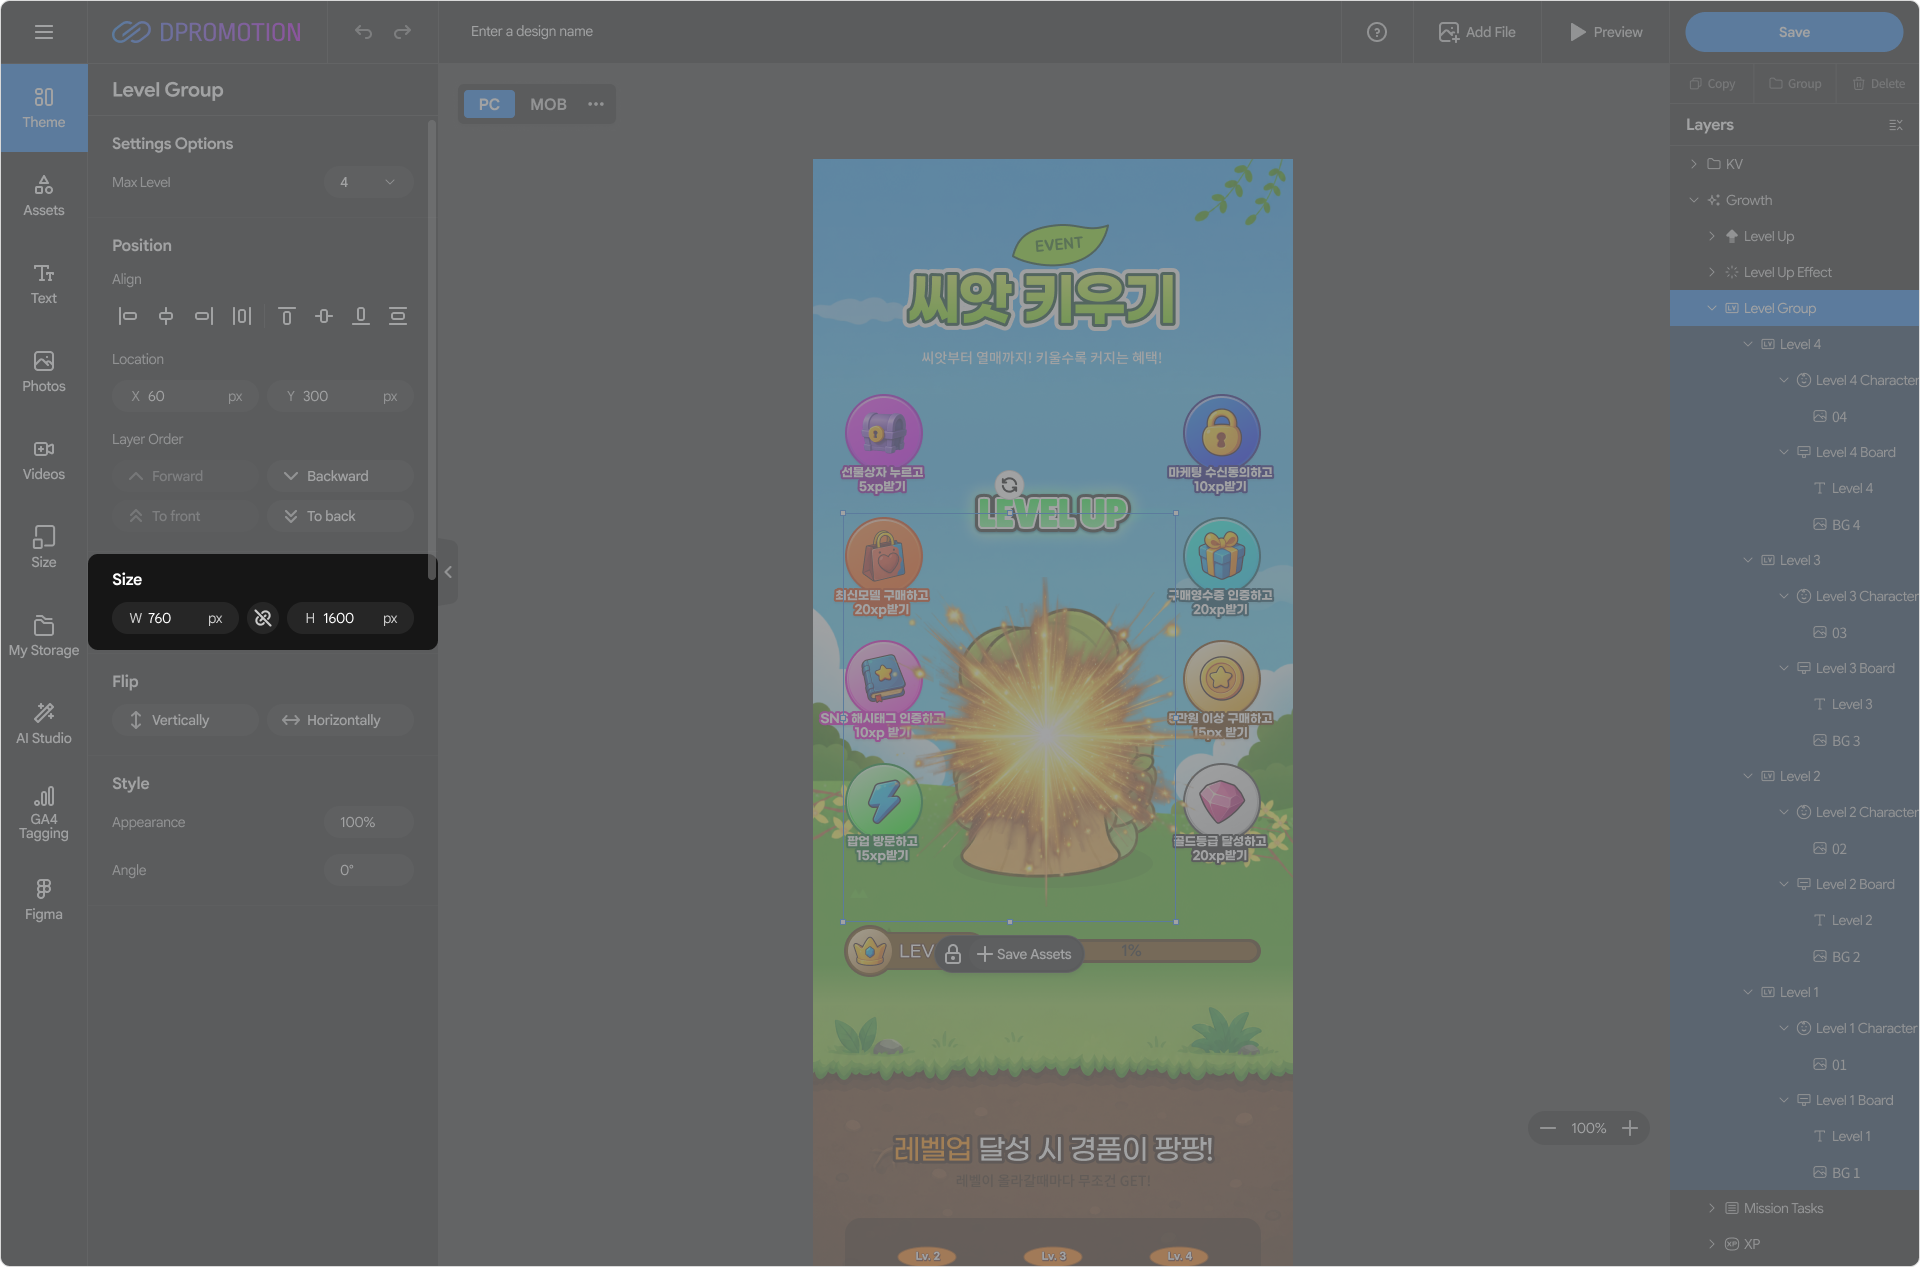1920x1267 pixels.
Task: Open the Text sidebar panel
Action: point(44,284)
